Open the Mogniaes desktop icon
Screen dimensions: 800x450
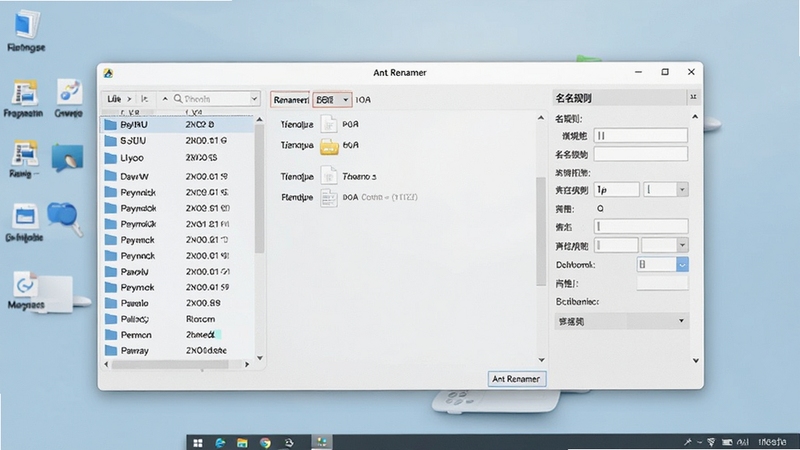pos(26,290)
